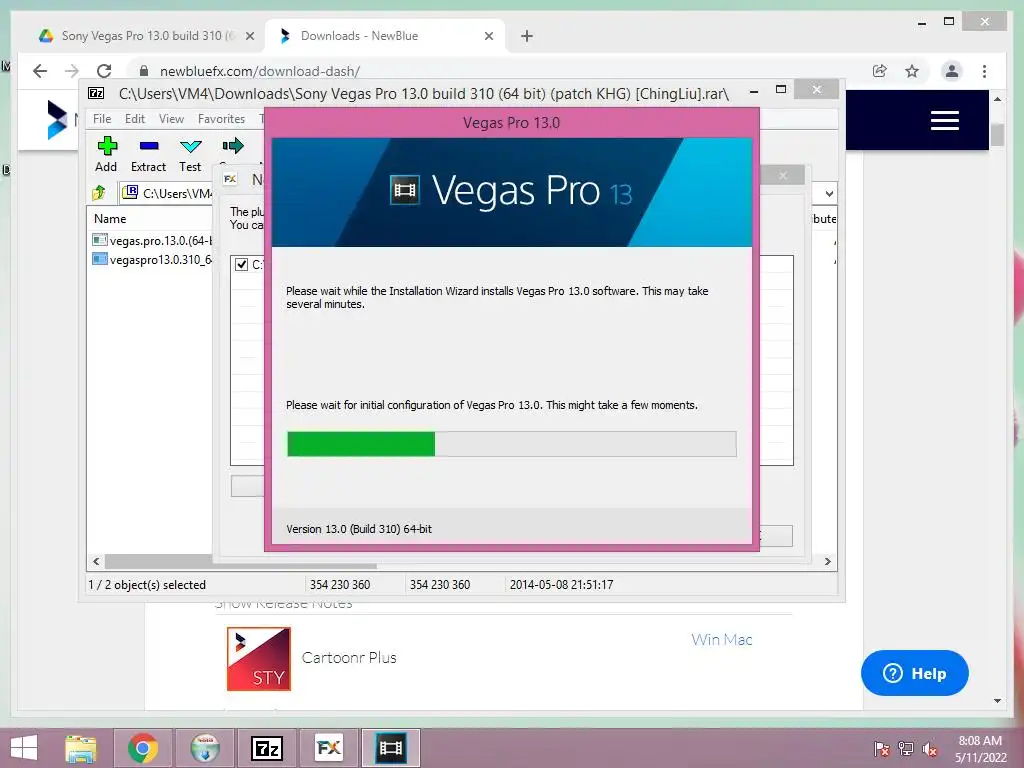Reload the NewBlue download page
The height and width of the screenshot is (768, 1024).
coord(104,71)
